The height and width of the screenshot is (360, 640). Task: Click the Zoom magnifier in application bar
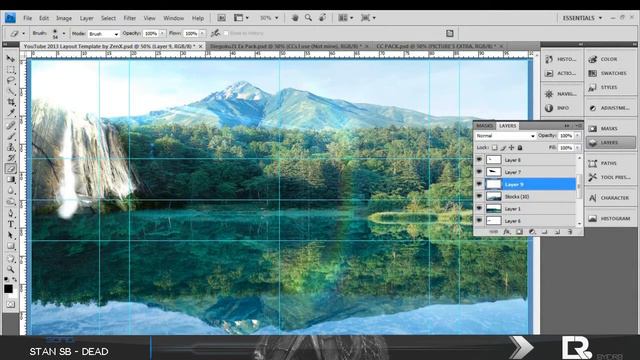309,18
